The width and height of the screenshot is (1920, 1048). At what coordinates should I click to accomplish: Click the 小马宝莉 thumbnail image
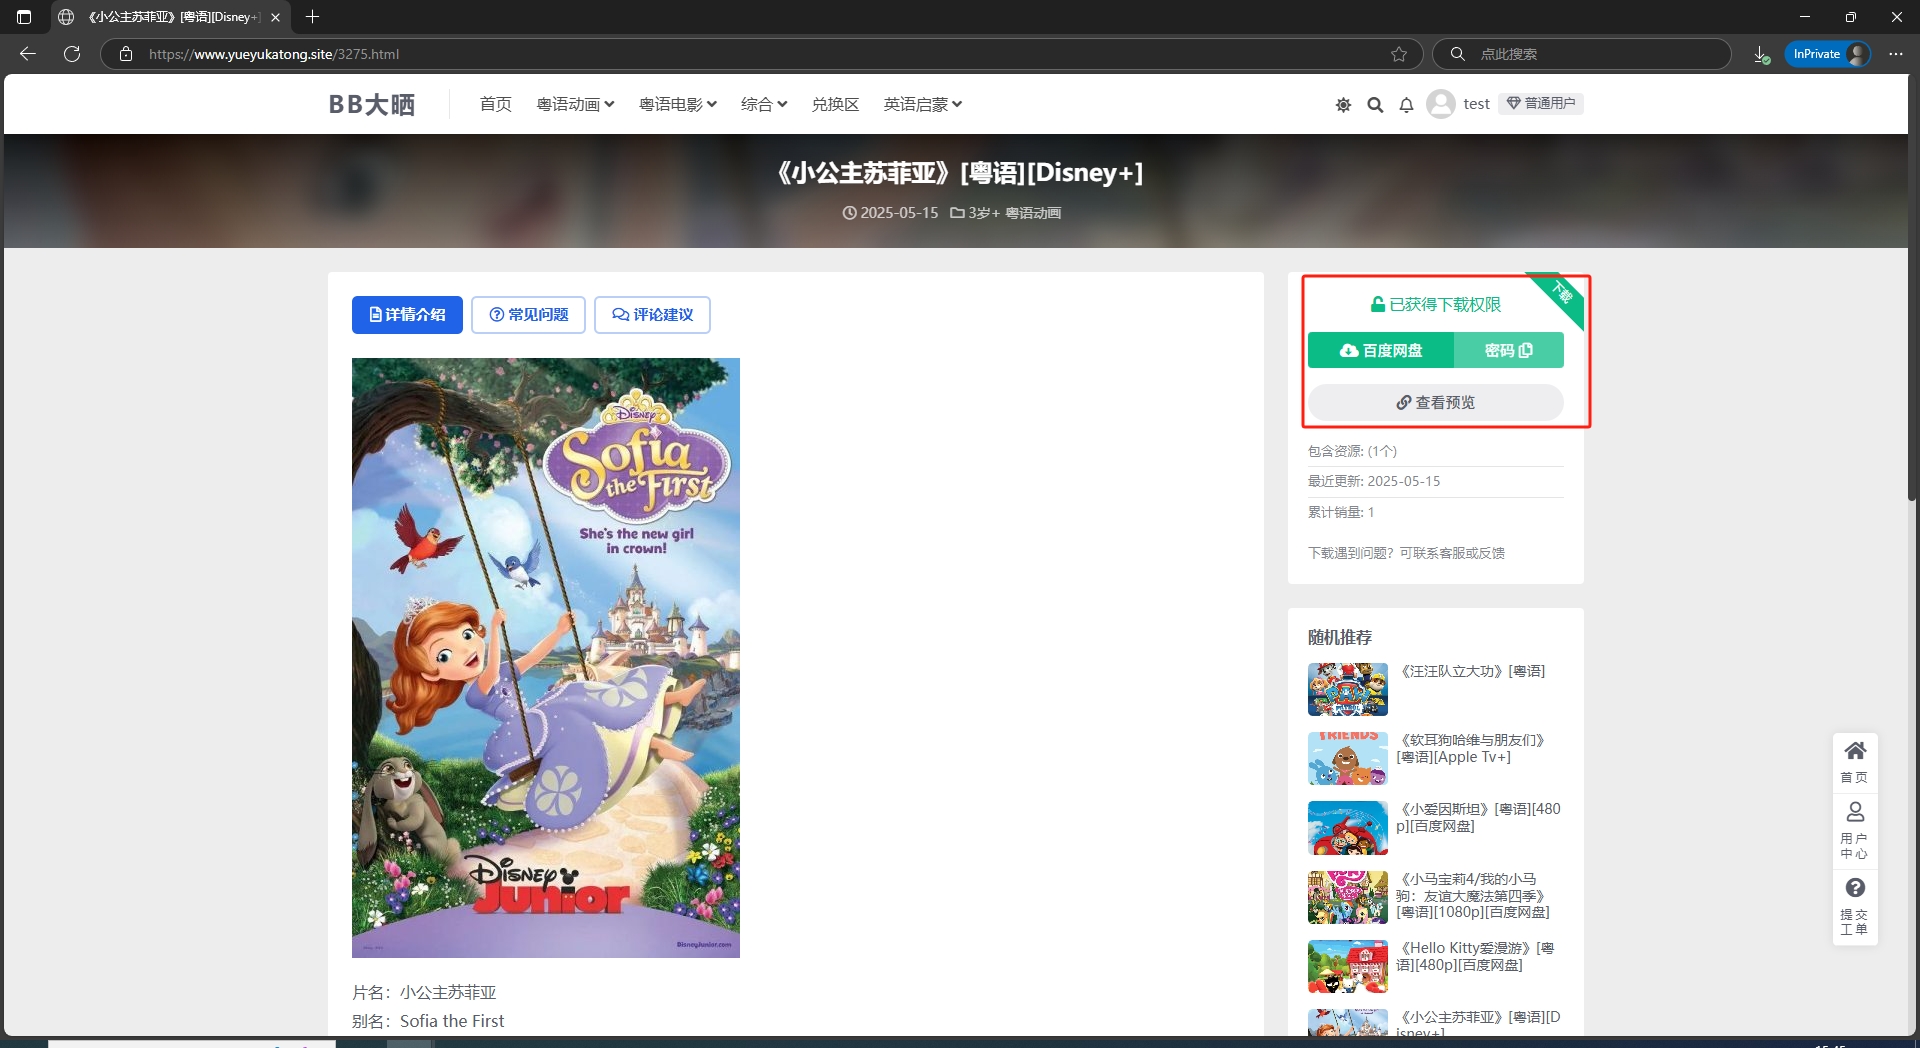[x=1348, y=897]
